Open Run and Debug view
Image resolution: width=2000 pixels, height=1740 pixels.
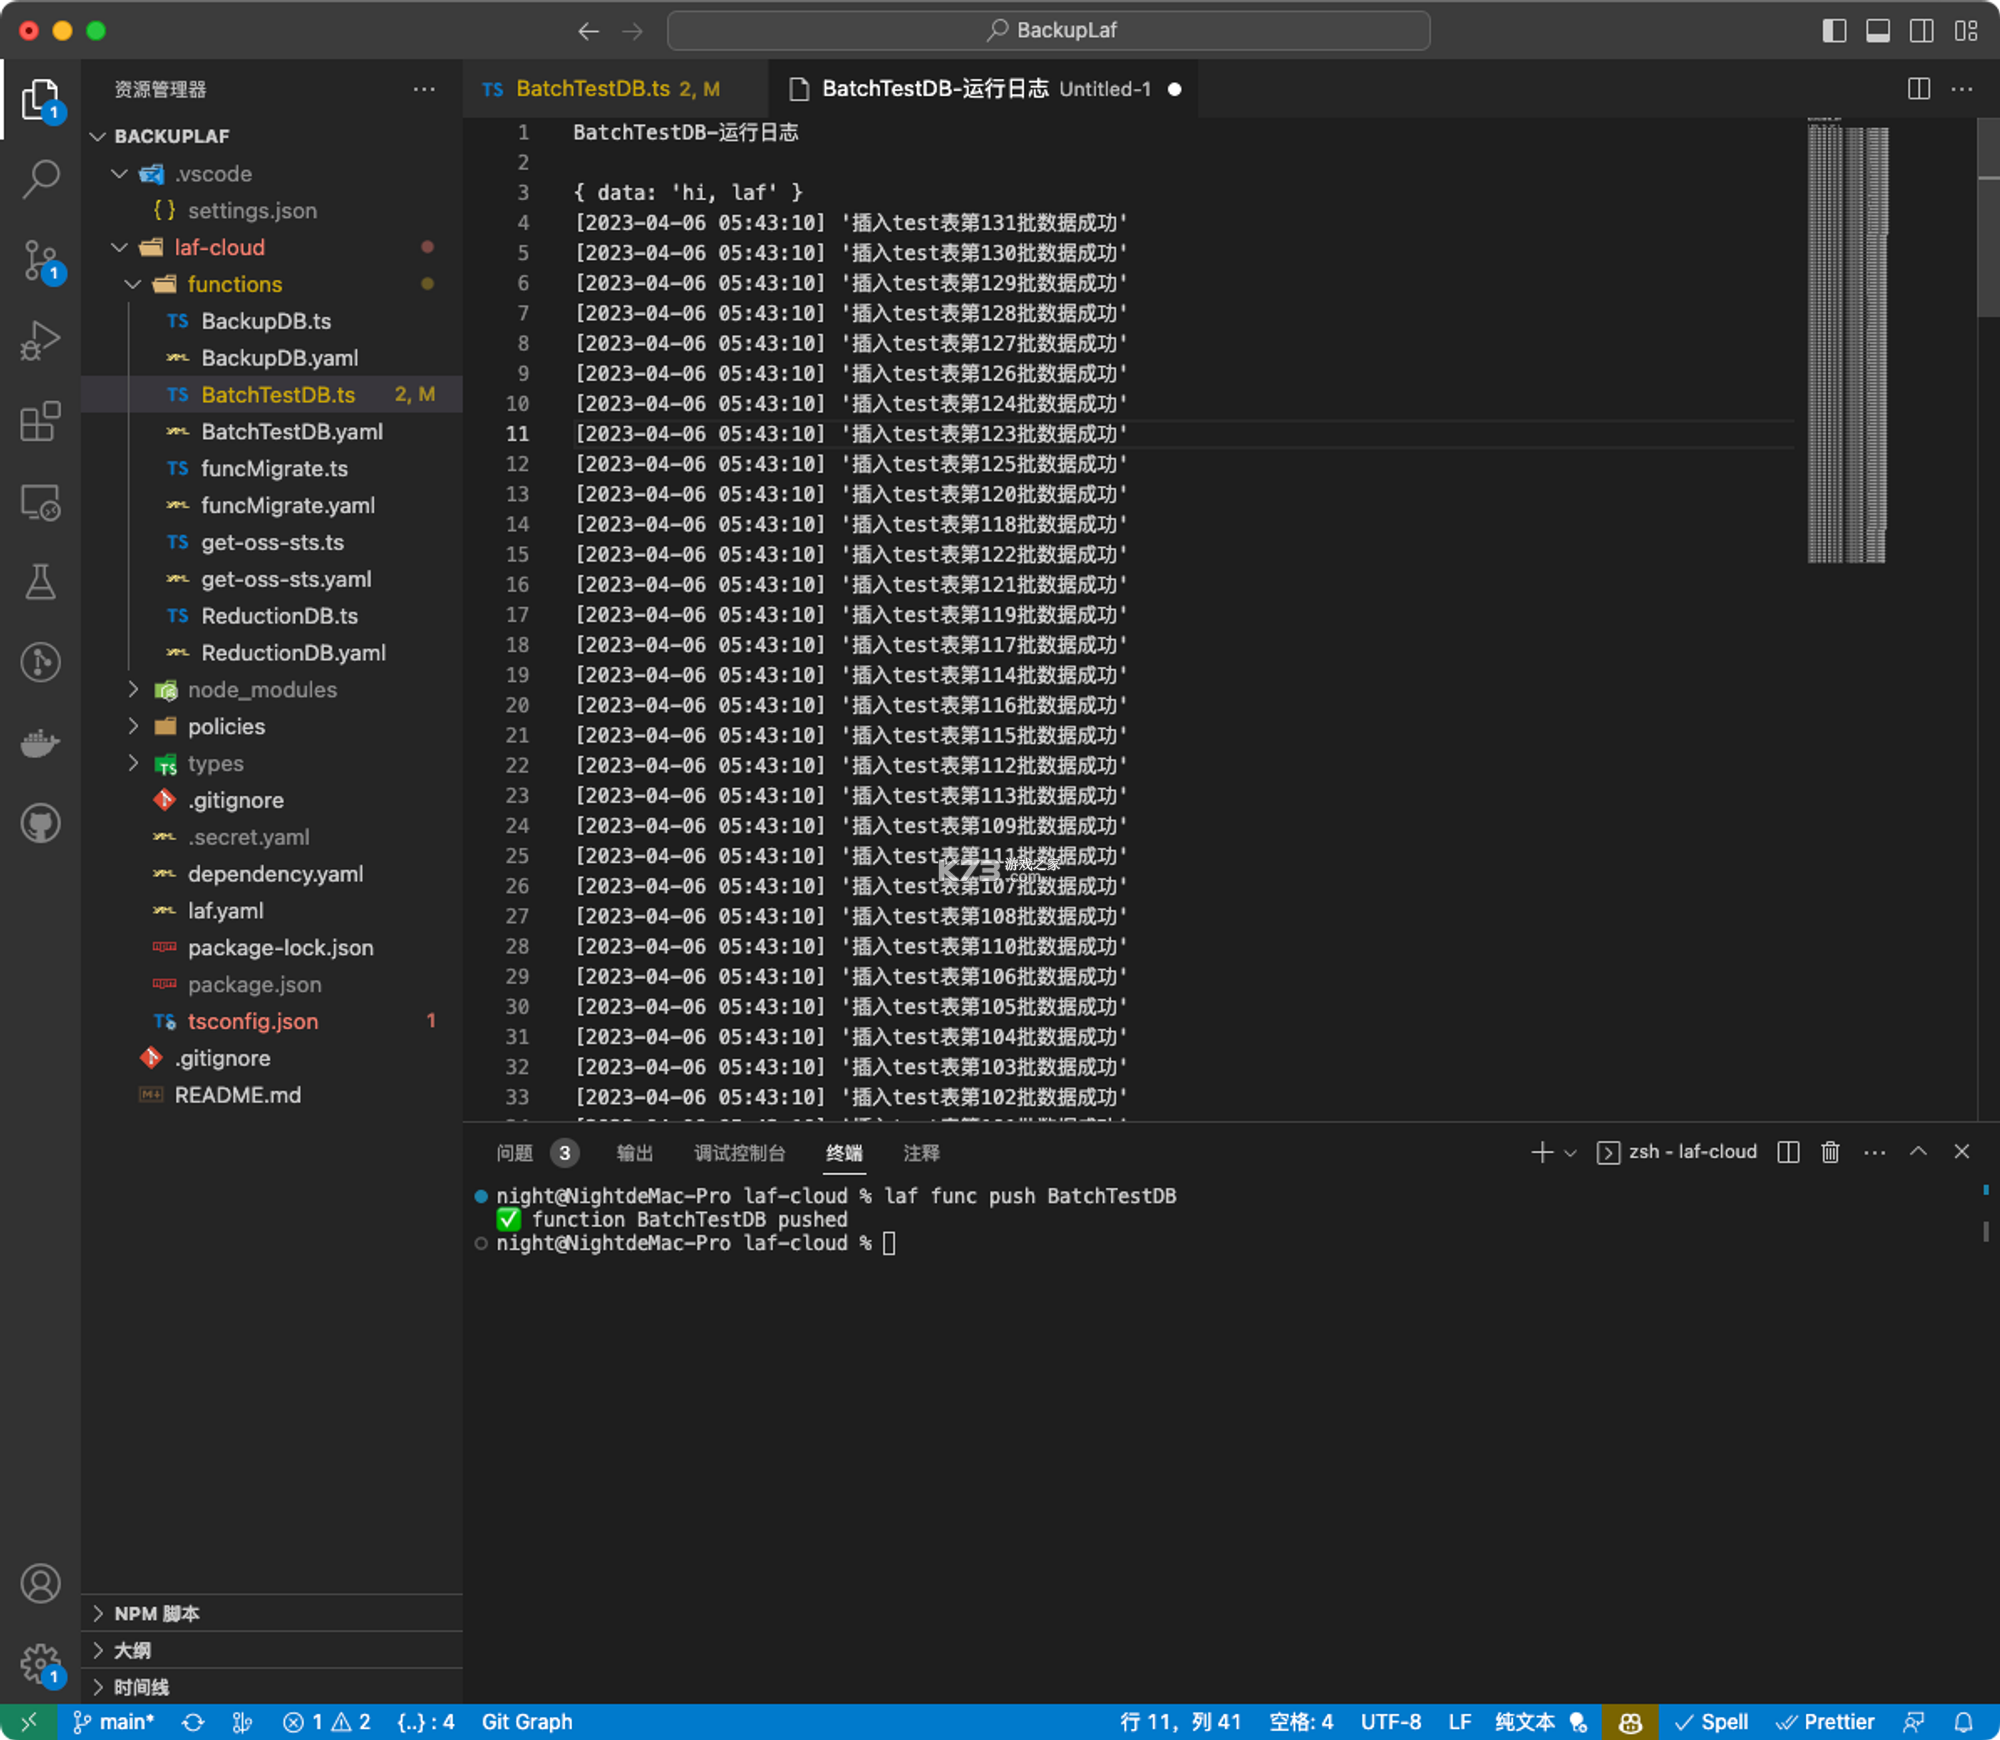(x=41, y=341)
